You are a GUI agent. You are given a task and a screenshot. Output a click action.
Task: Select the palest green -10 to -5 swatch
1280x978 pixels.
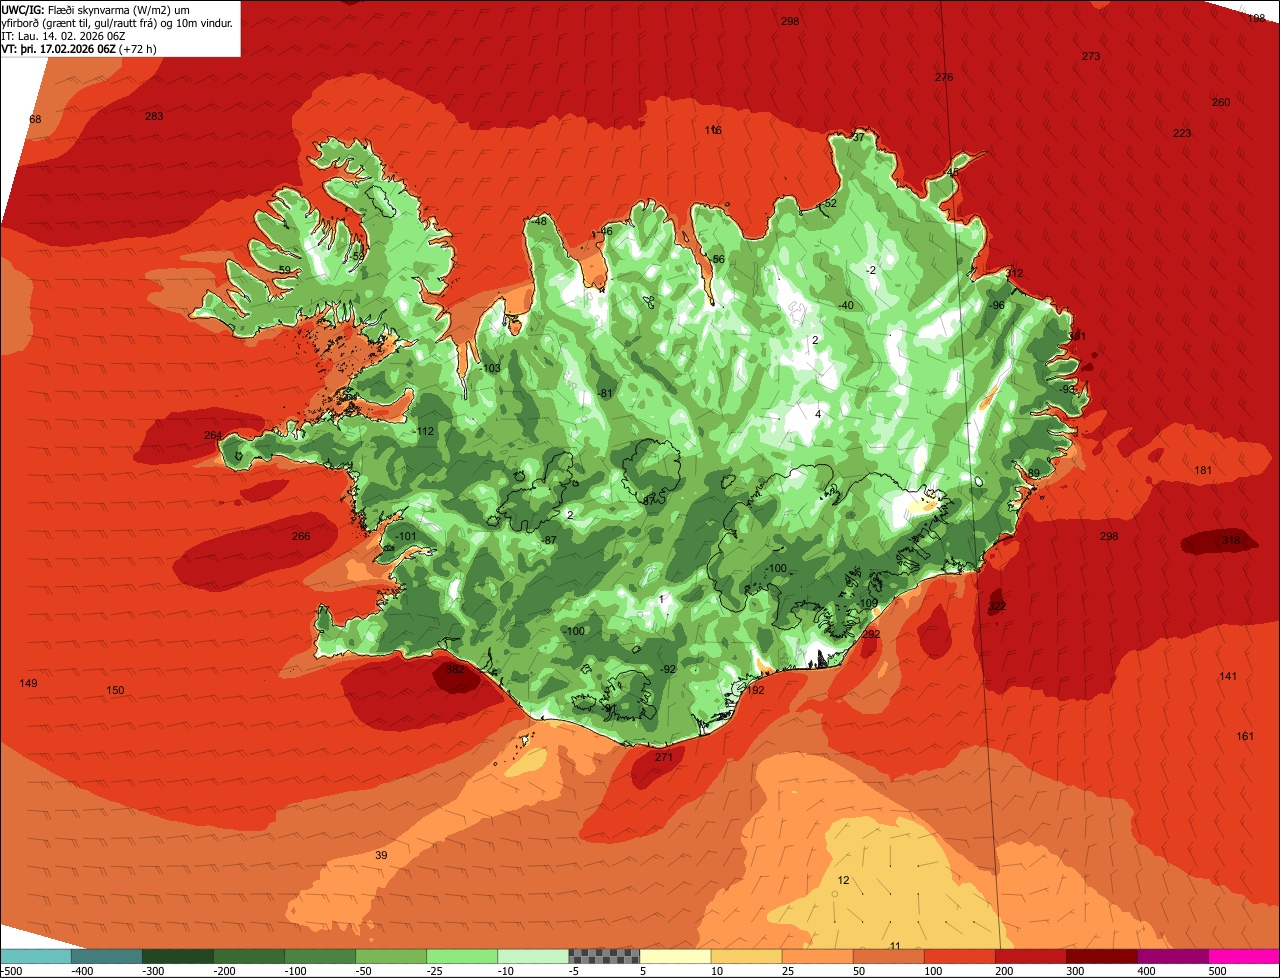[532, 956]
